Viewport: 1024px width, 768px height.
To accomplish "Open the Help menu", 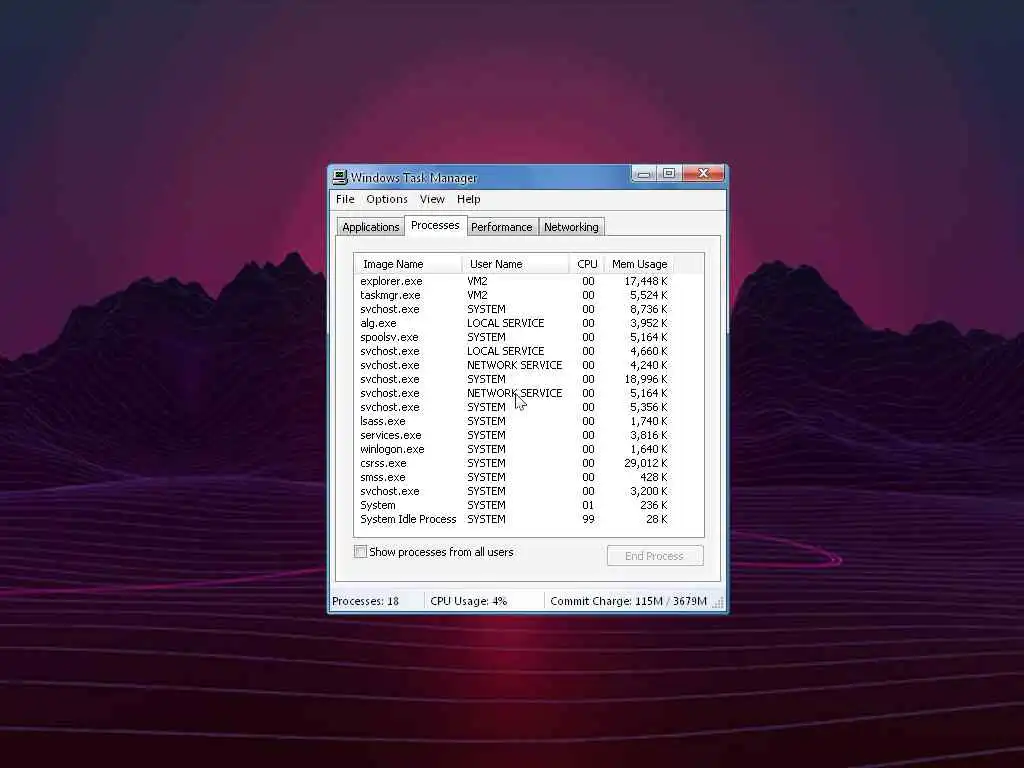I will 468,199.
